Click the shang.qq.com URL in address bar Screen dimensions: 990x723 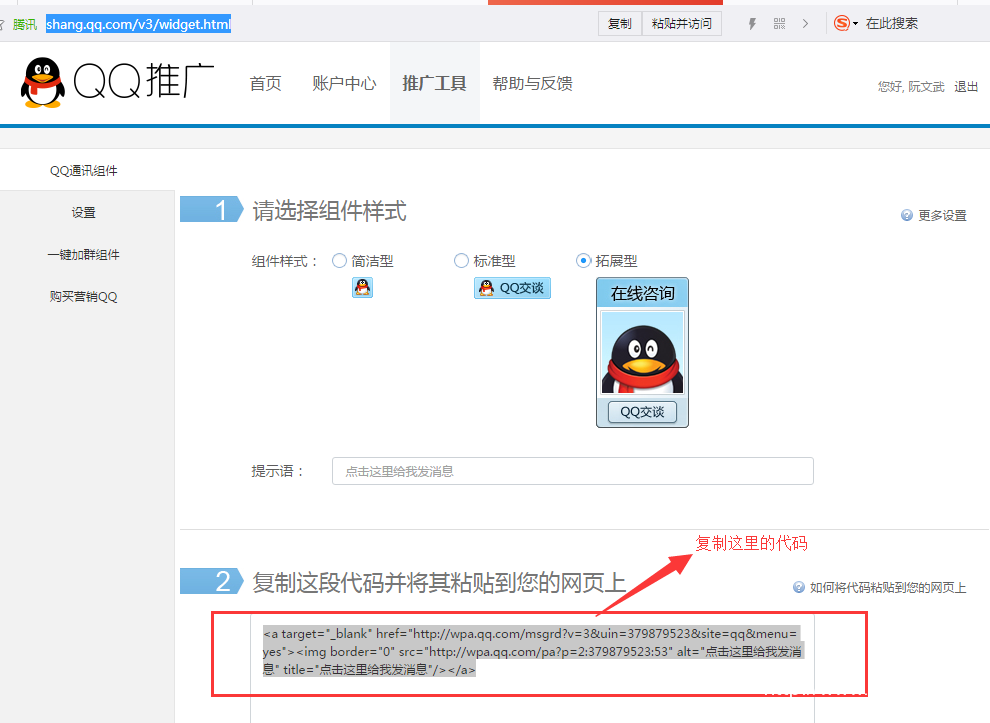[138, 24]
